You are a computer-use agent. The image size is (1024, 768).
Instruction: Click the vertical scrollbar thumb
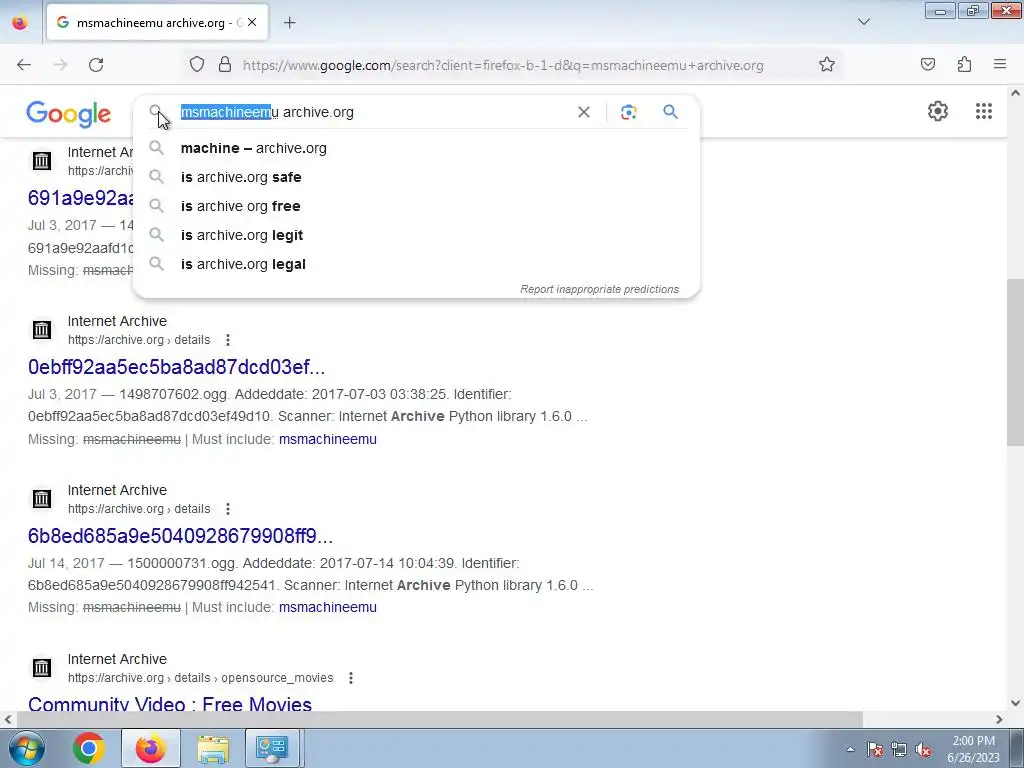(x=1015, y=362)
